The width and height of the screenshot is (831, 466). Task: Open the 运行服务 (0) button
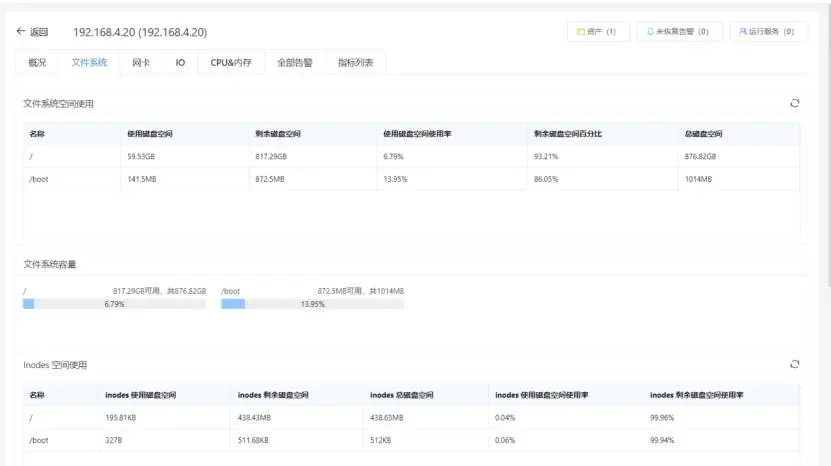(x=769, y=32)
